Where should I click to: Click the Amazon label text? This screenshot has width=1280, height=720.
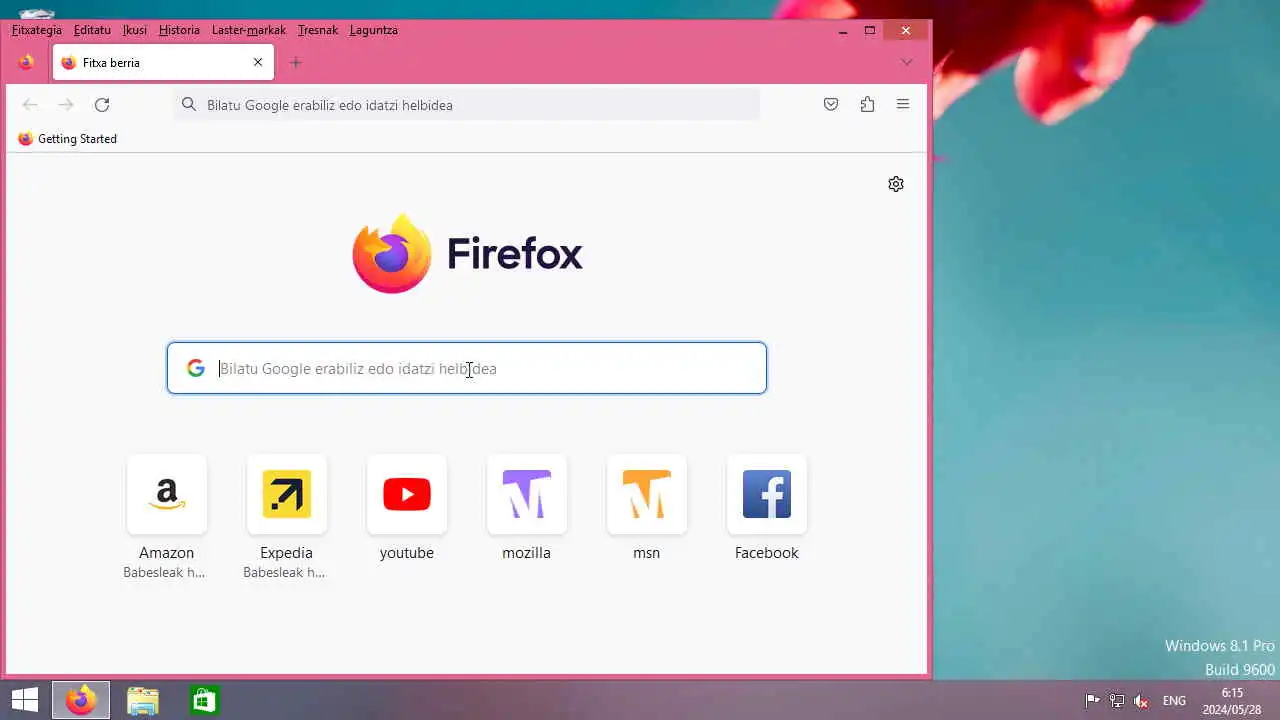point(167,553)
